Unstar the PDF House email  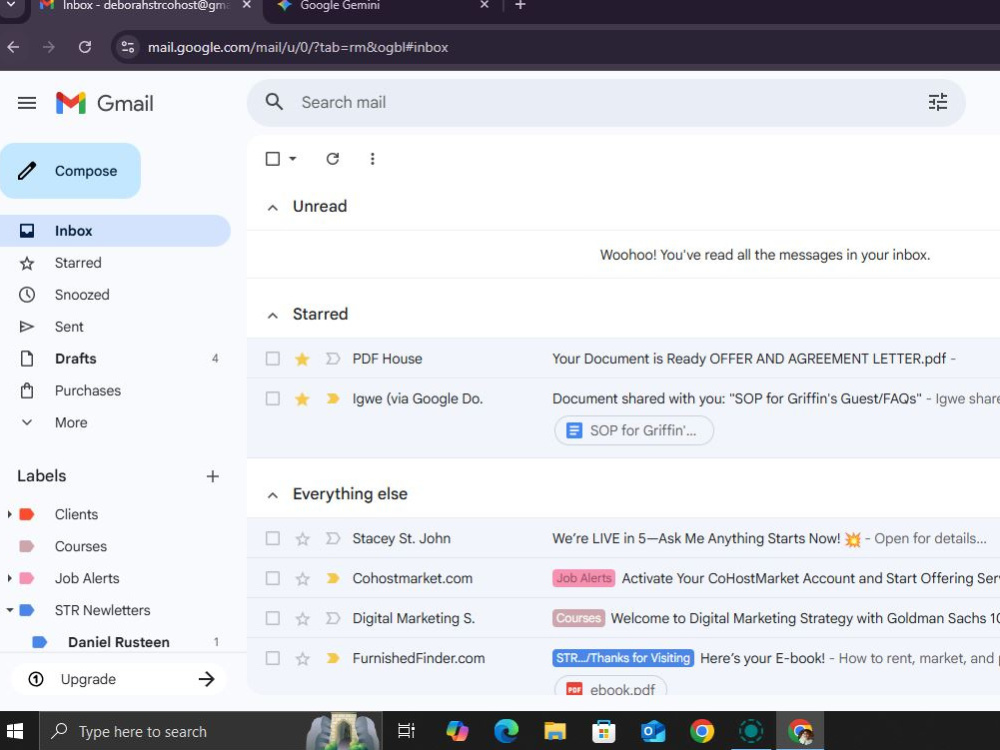[x=302, y=359]
